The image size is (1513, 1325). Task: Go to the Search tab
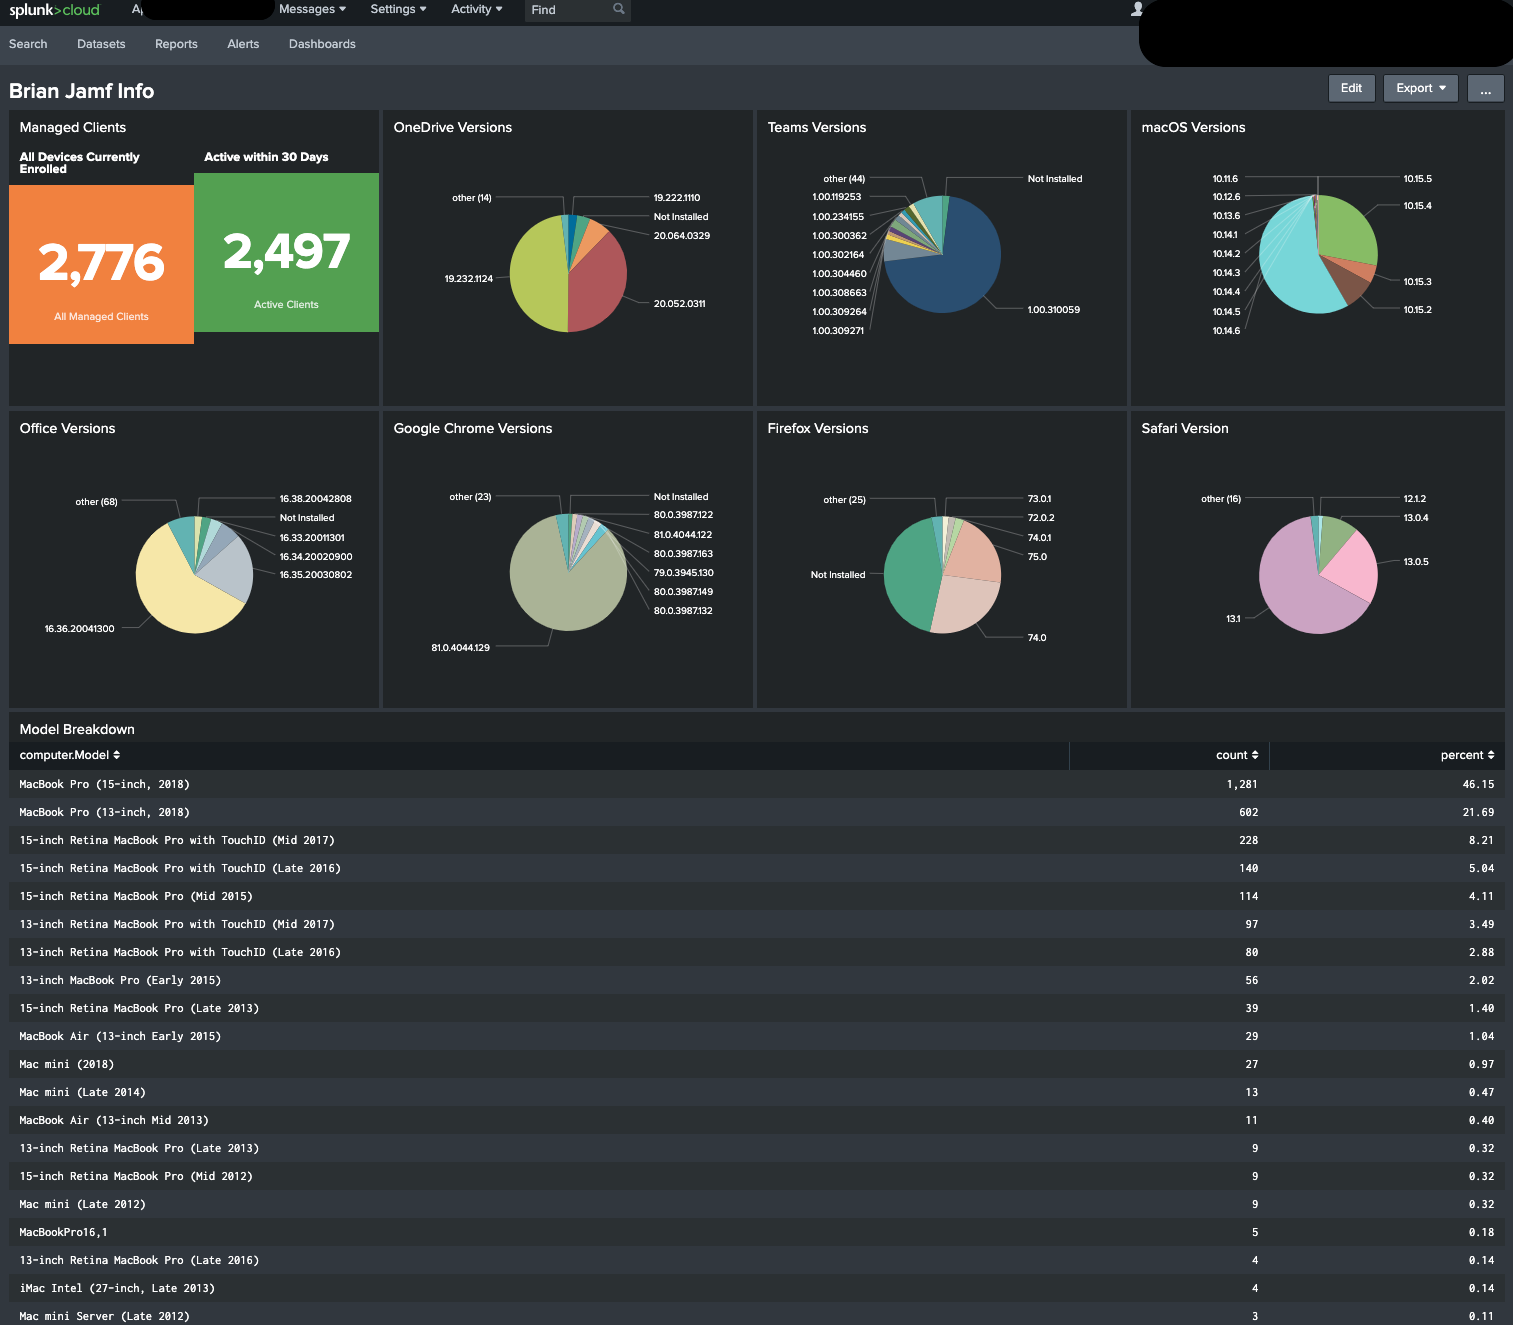pos(28,44)
